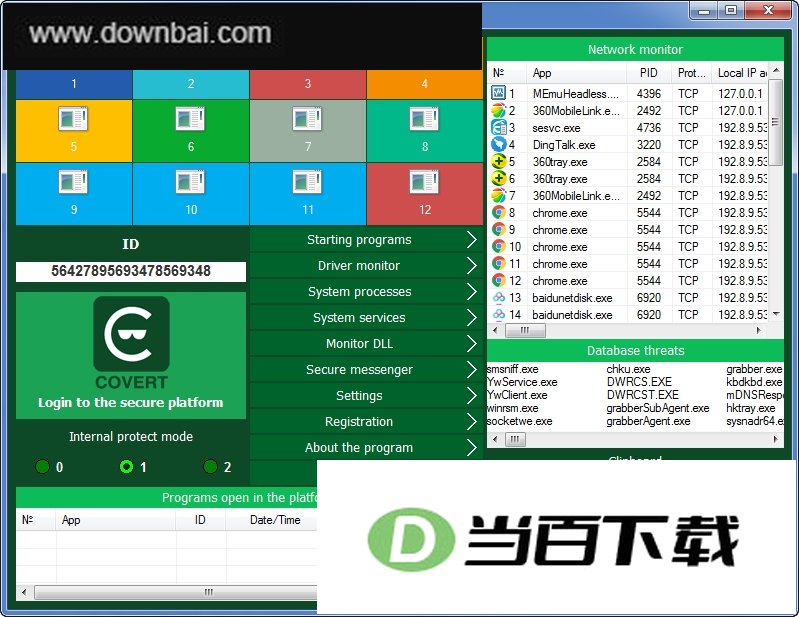Switch to desktop tab 2
The width and height of the screenshot is (799, 617).
point(191,84)
